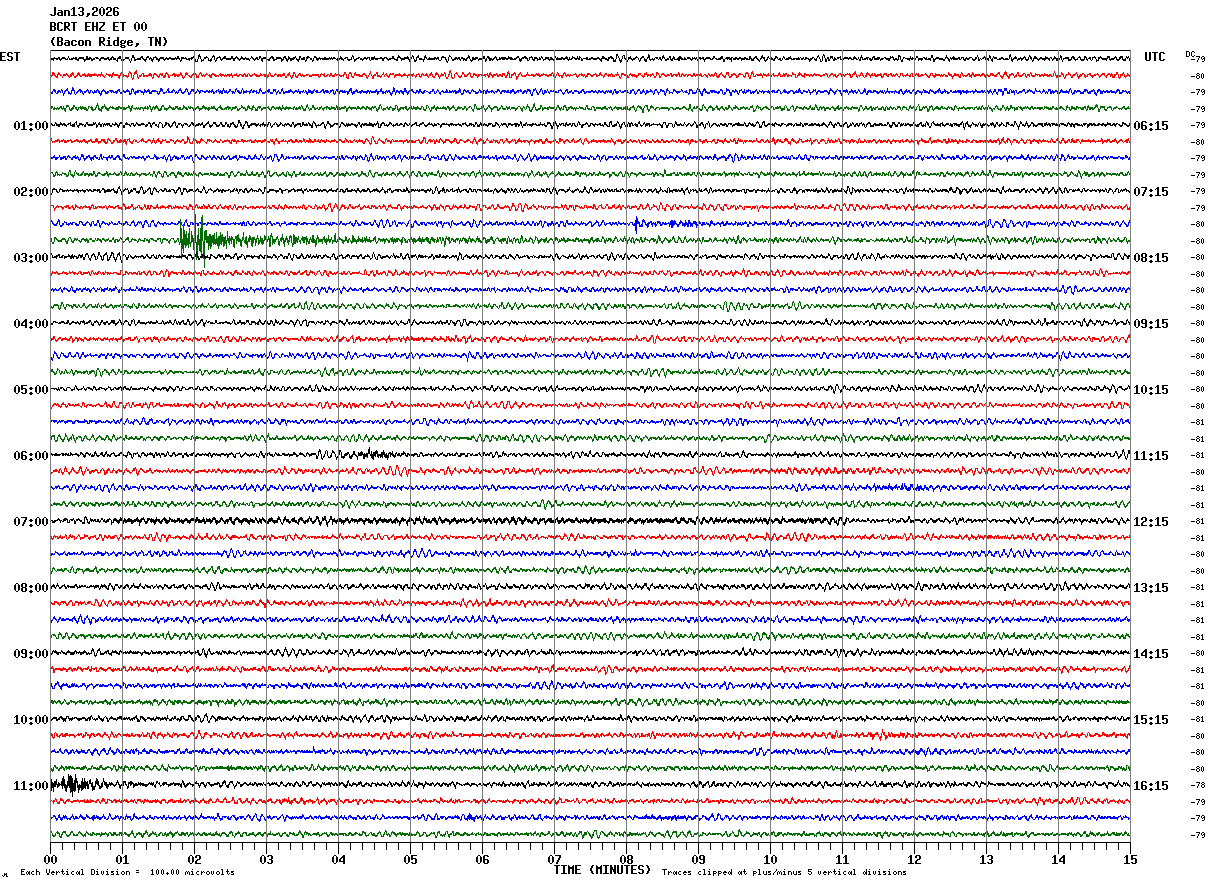Click the 05 minute tick on x-axis
This screenshot has width=1210, height=886.
[410, 859]
